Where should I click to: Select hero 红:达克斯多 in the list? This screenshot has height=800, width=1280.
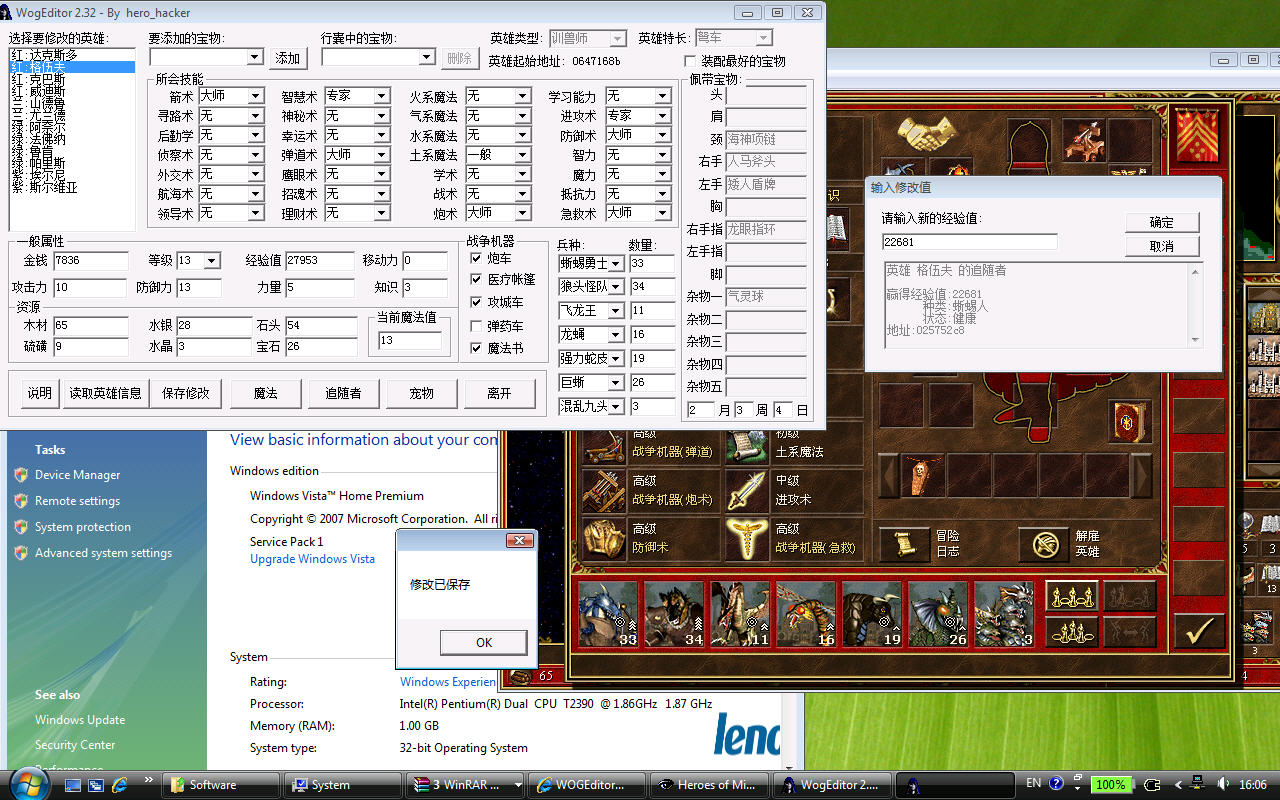click(x=72, y=55)
